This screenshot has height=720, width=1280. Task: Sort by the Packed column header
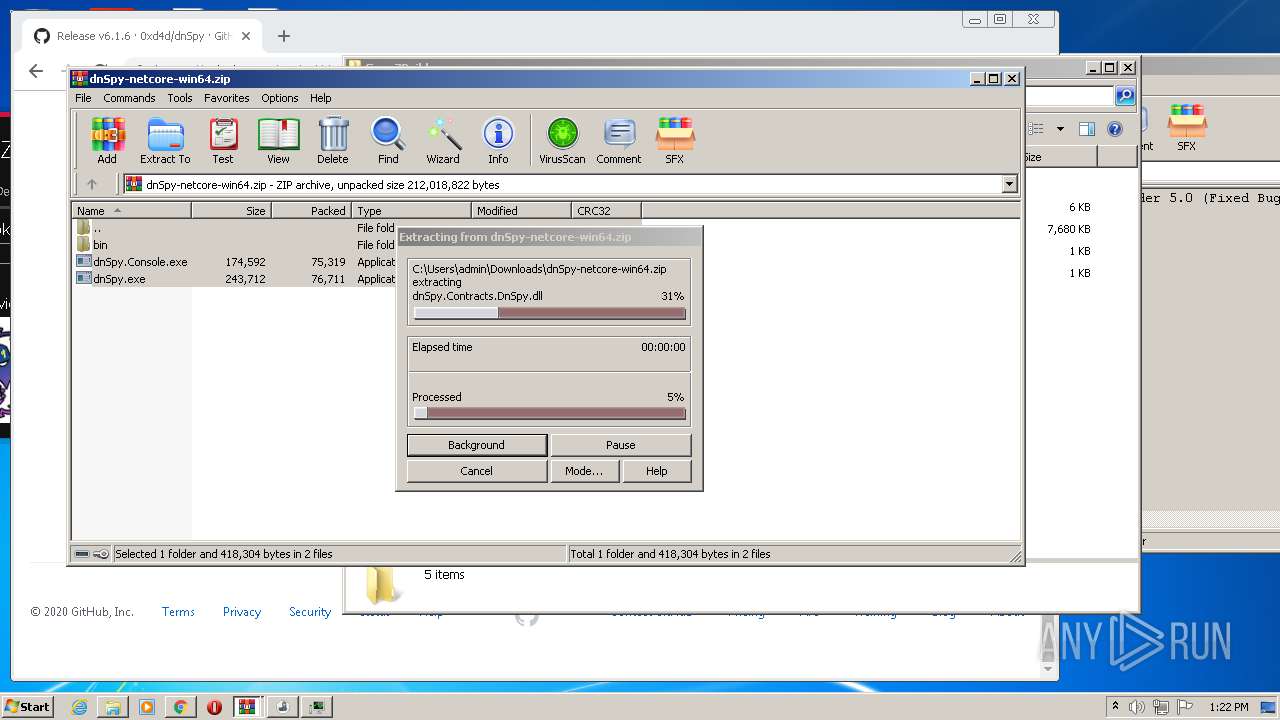click(x=311, y=210)
